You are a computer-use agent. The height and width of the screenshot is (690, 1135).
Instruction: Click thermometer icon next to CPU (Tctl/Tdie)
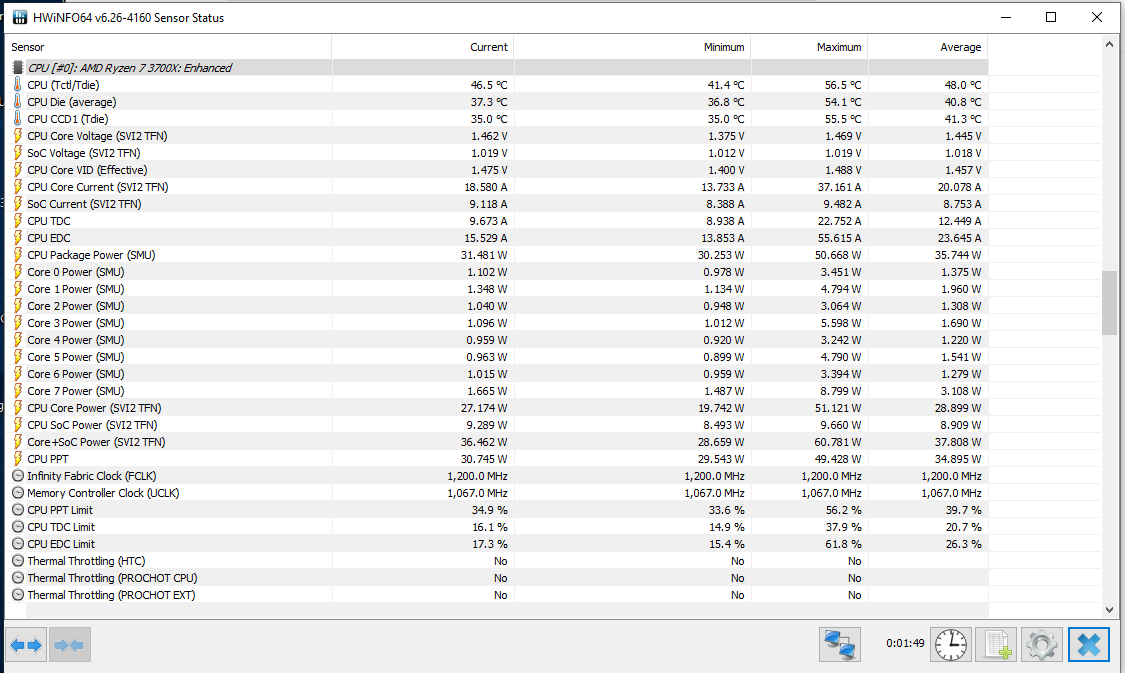[x=18, y=85]
